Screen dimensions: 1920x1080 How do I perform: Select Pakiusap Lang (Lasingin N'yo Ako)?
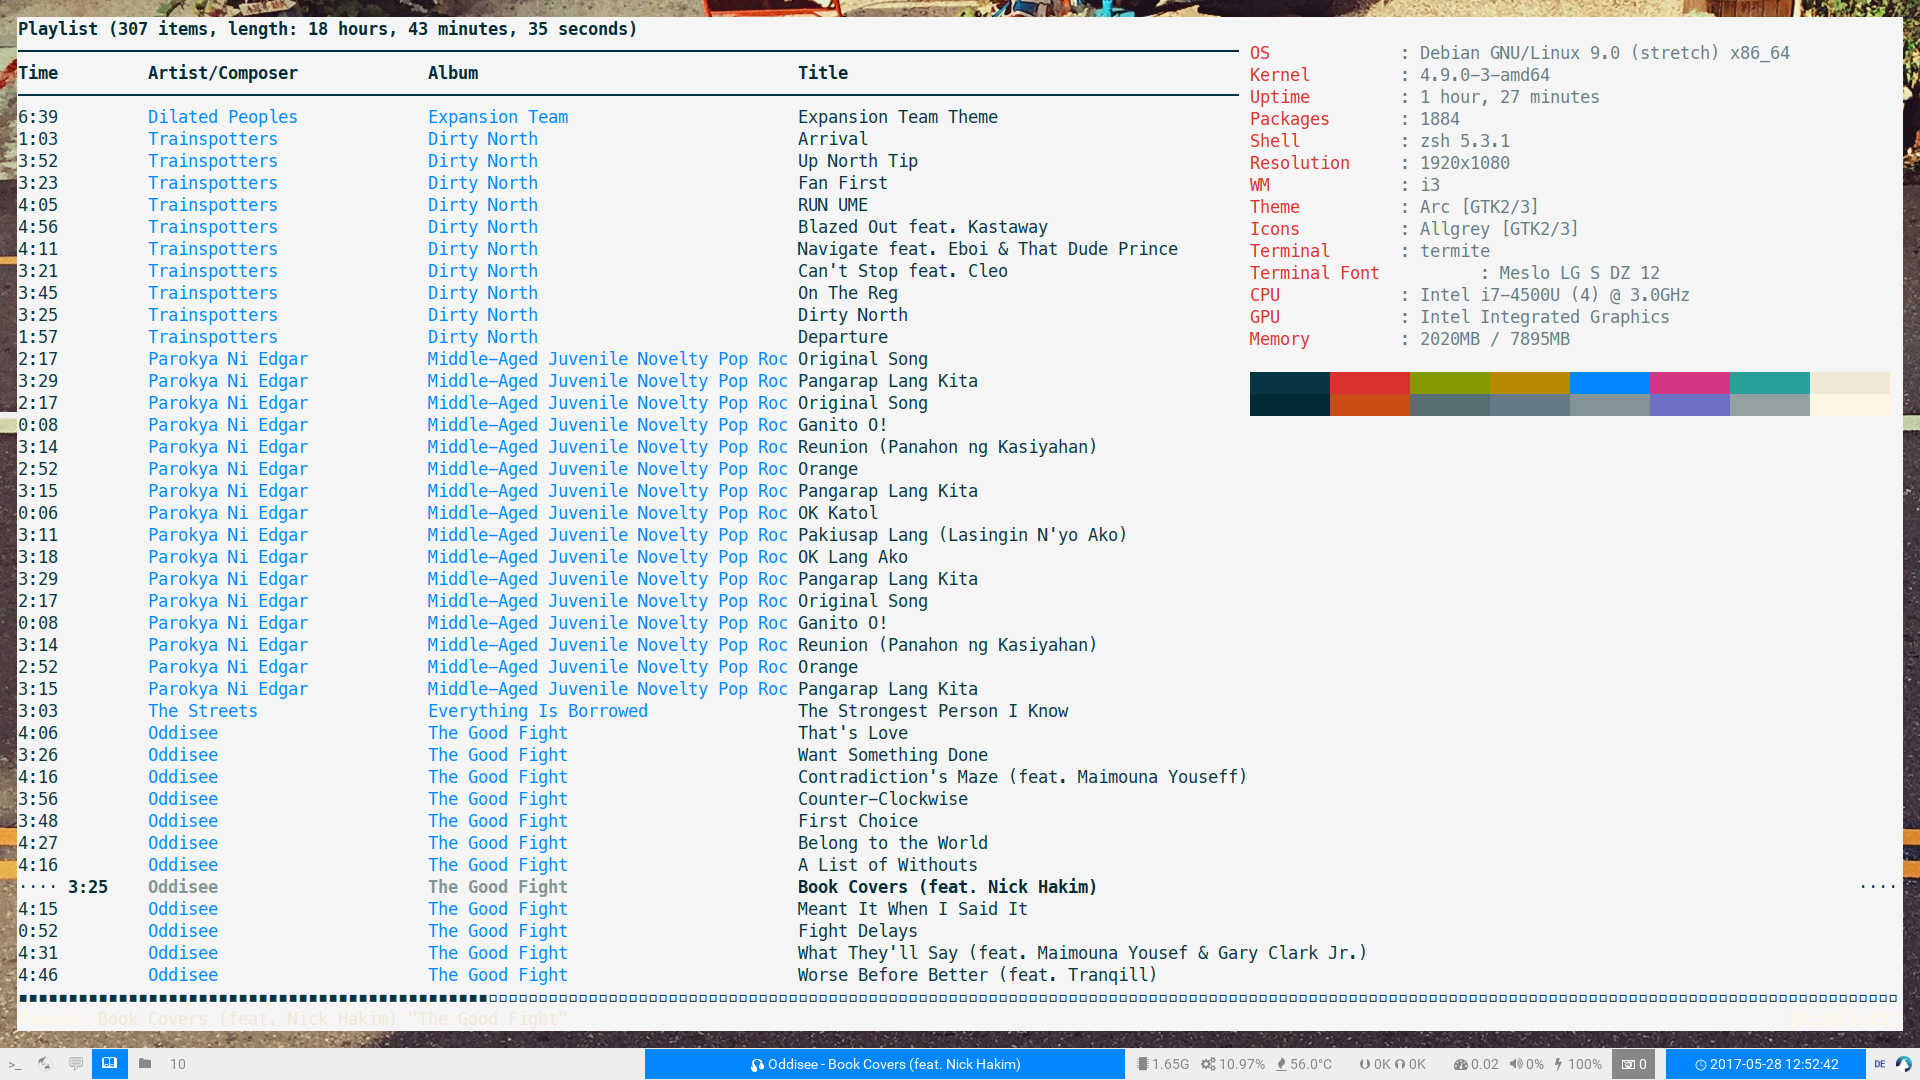963,535
